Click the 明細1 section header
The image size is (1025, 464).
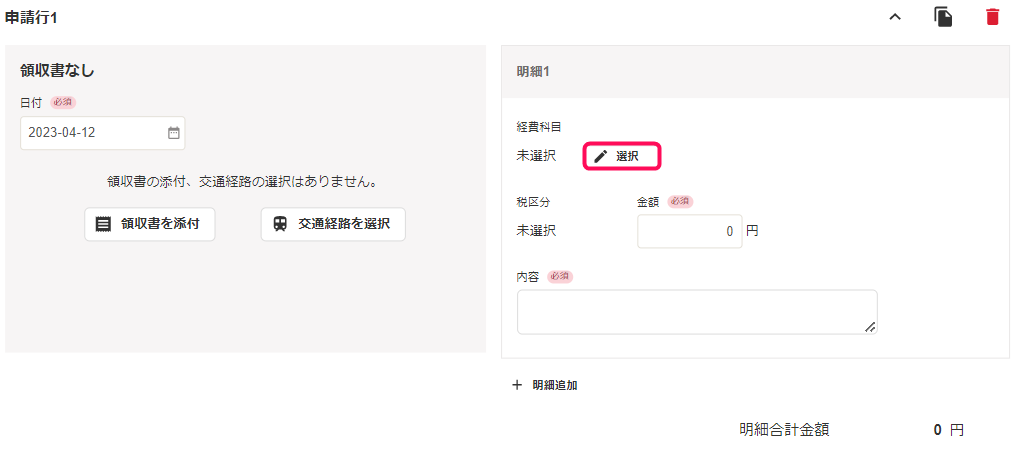pos(755,72)
